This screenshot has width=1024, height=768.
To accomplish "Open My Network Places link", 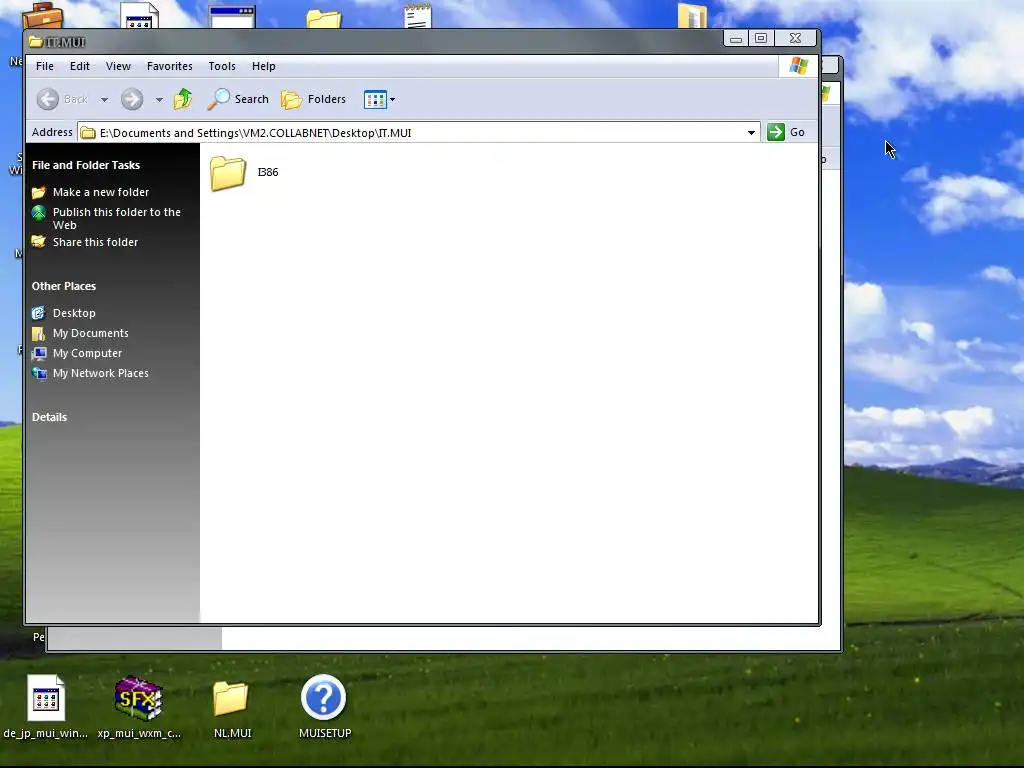I will point(101,373).
